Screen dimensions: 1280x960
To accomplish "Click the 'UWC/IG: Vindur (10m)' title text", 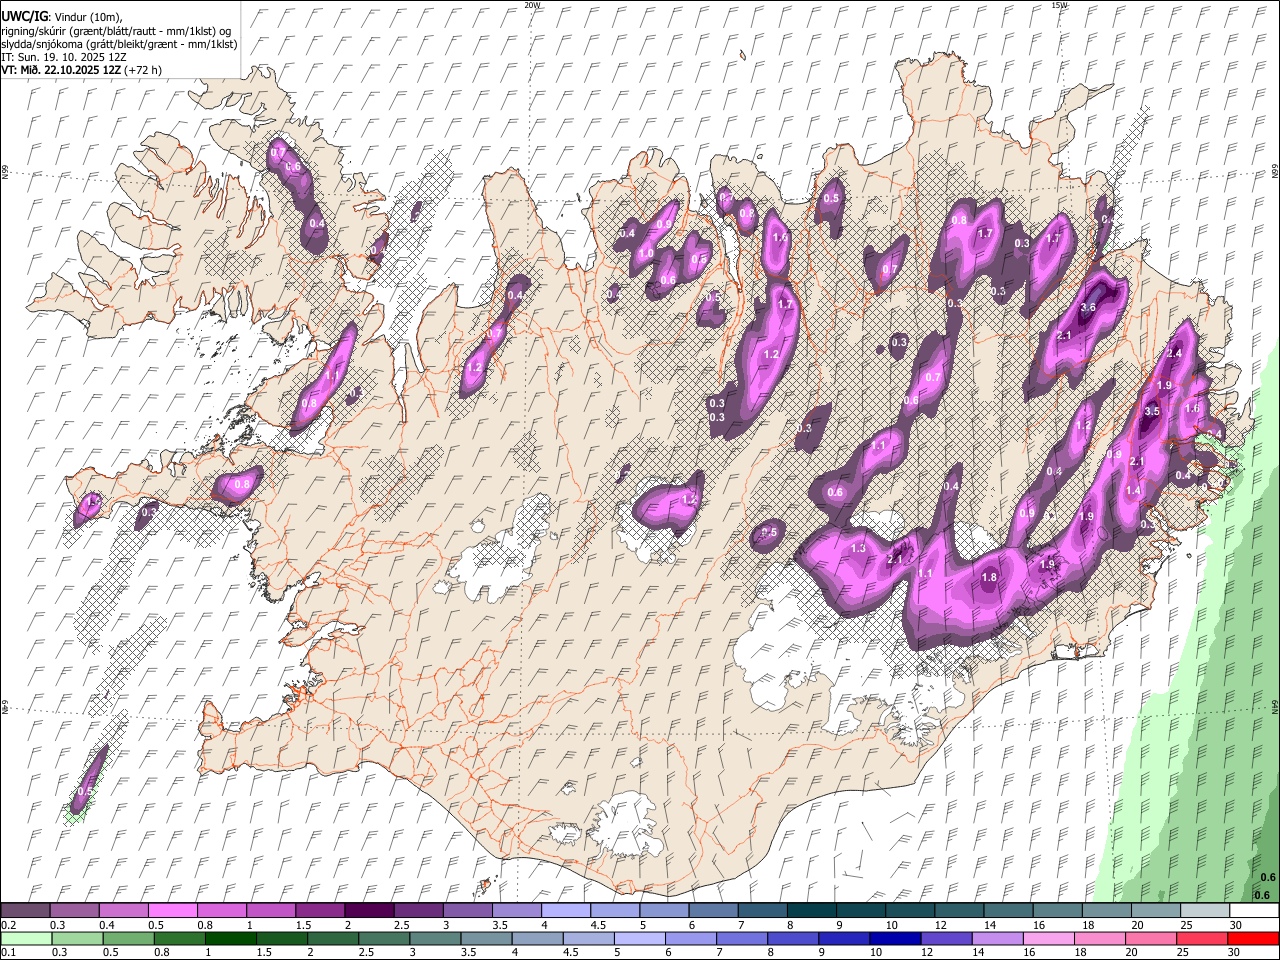I will click(x=62, y=17).
